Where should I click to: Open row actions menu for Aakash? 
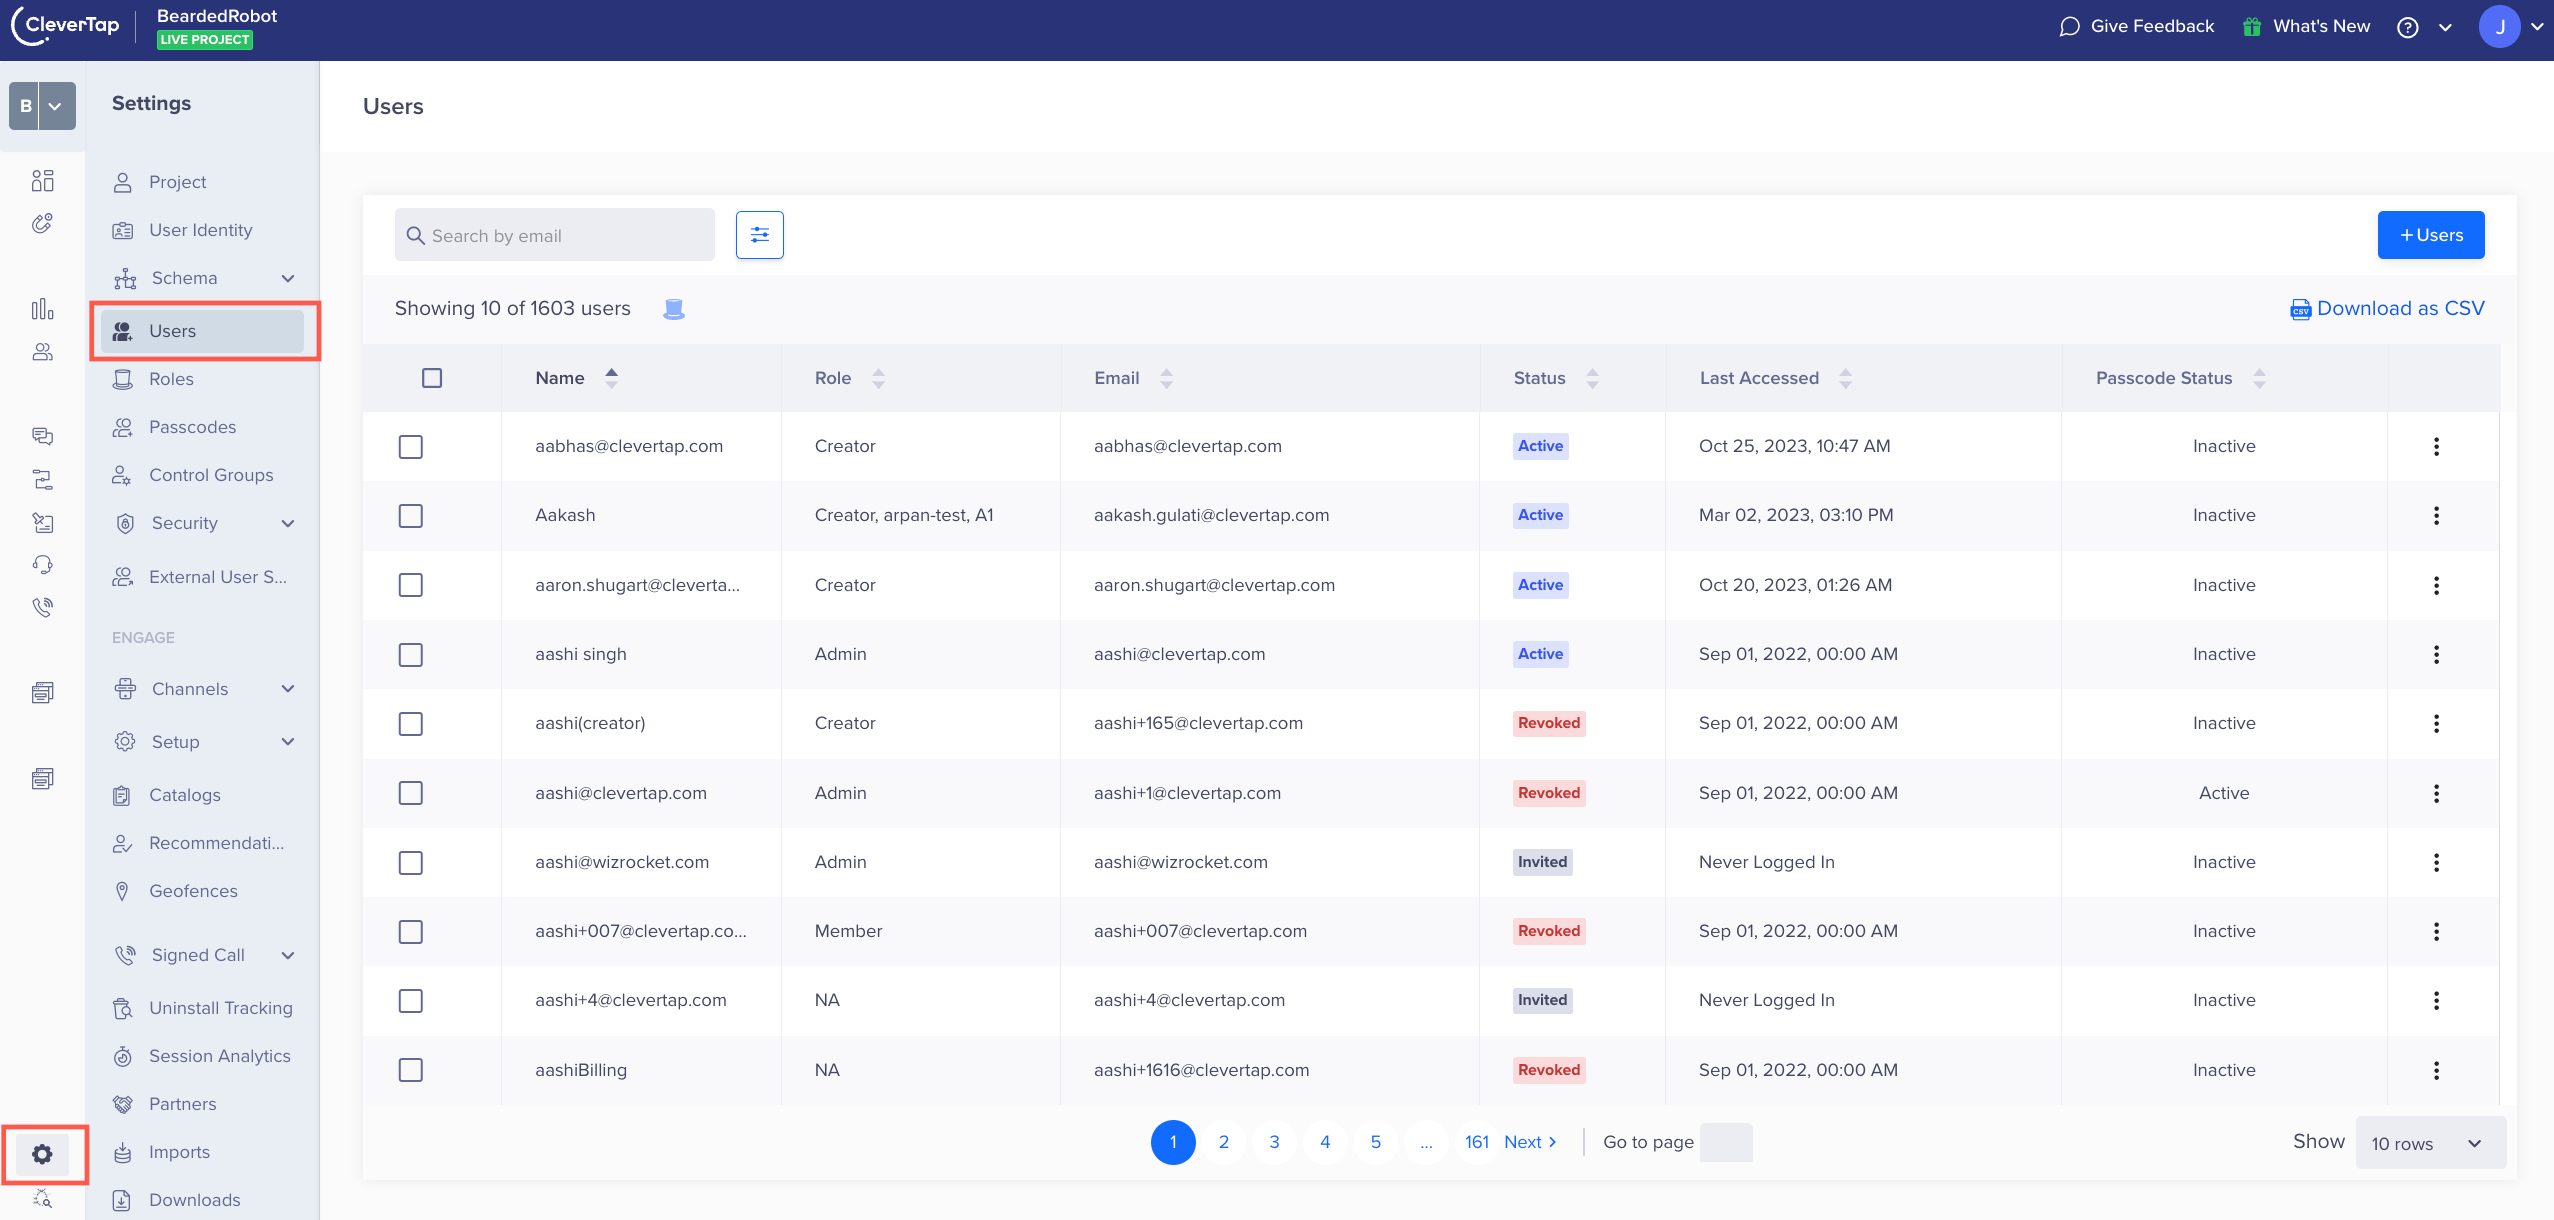(2436, 515)
